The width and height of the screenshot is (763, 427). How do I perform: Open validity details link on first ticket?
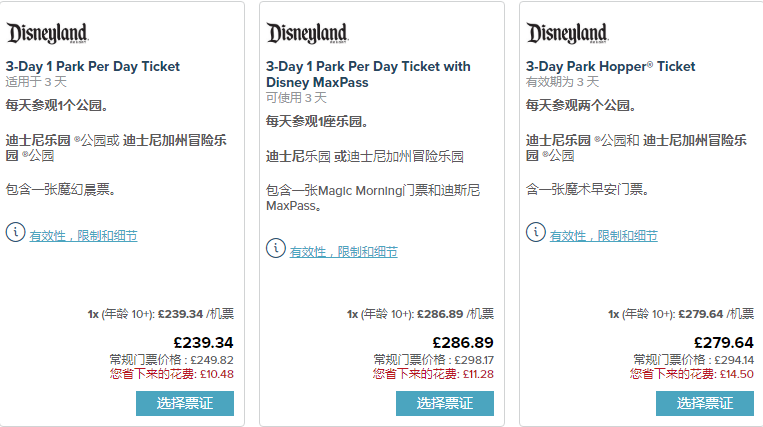[x=83, y=236]
